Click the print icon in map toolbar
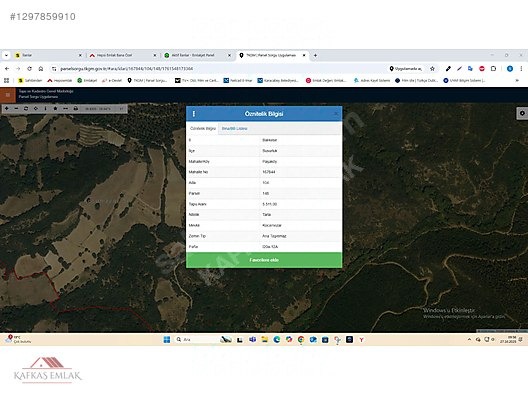Screen dimensions: 528x396 76,108
